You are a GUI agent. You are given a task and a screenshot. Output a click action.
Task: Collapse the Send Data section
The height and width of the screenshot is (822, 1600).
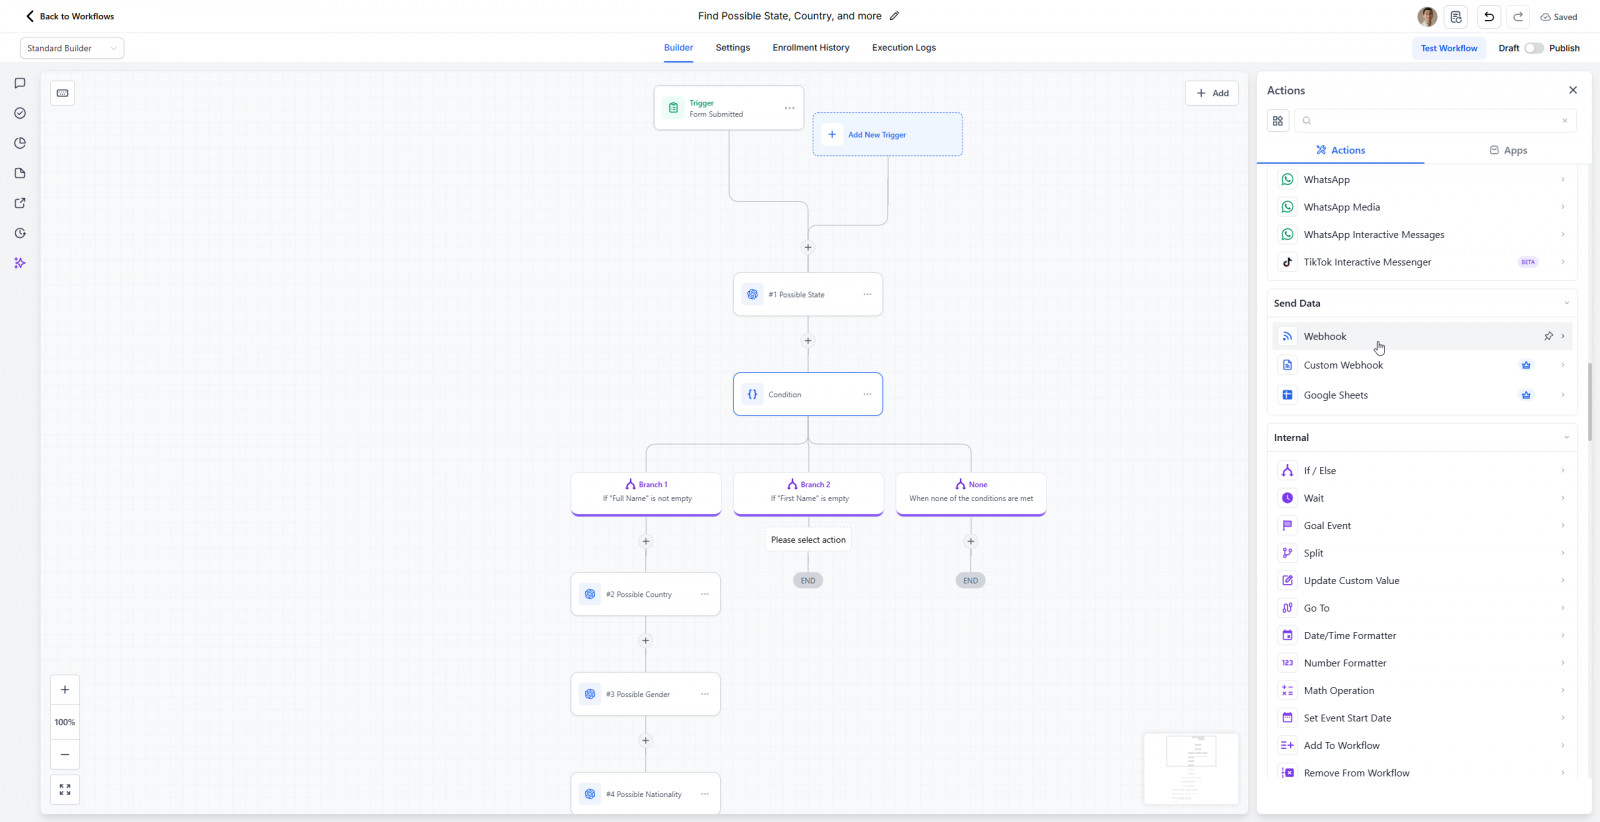1566,303
